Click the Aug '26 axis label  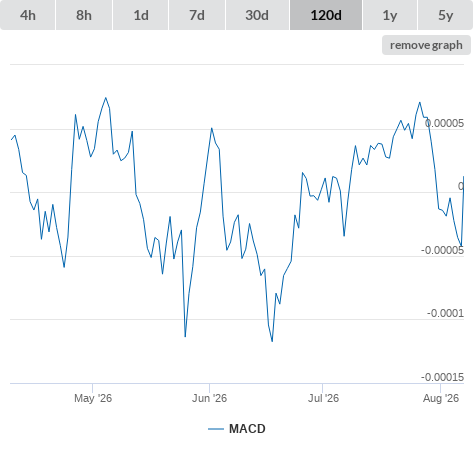tap(441, 398)
